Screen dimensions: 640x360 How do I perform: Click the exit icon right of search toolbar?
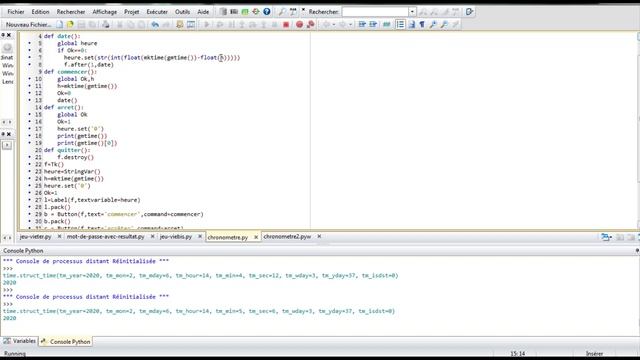469,11
